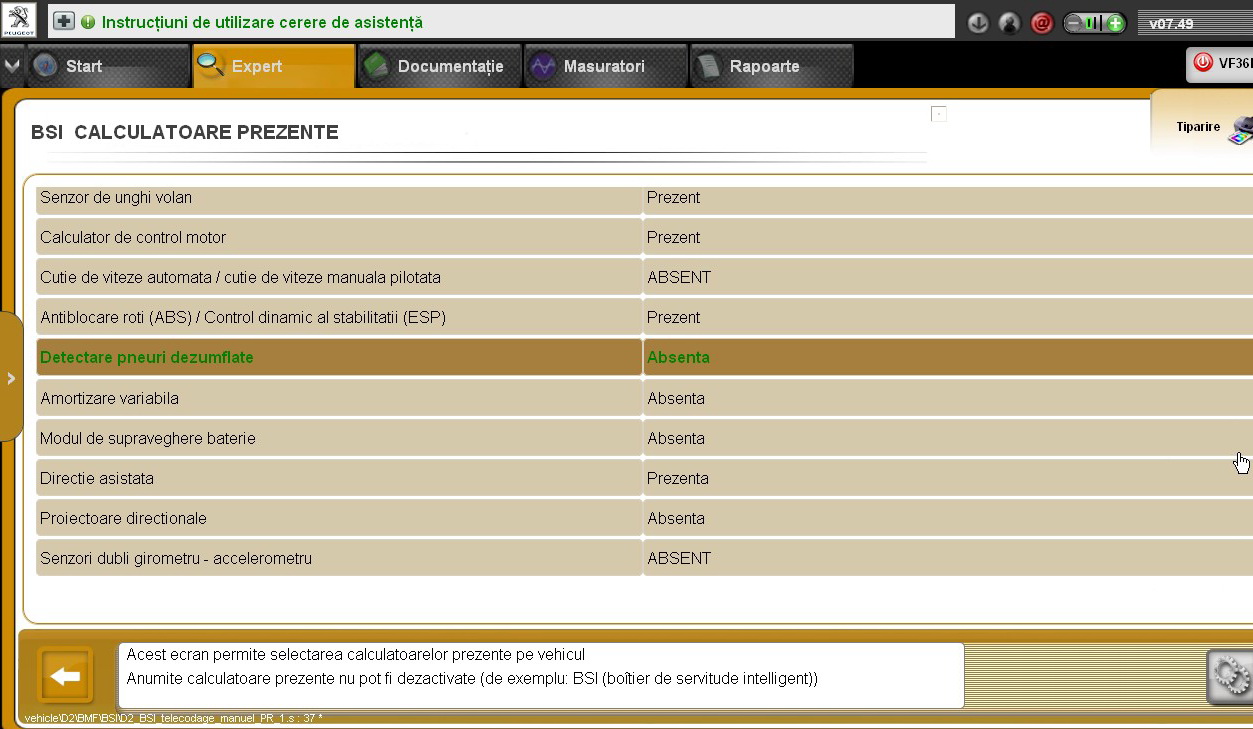Click 'Prezent' value for Senzor de unghi volan
Viewport: 1253px width, 729px height.
click(673, 198)
